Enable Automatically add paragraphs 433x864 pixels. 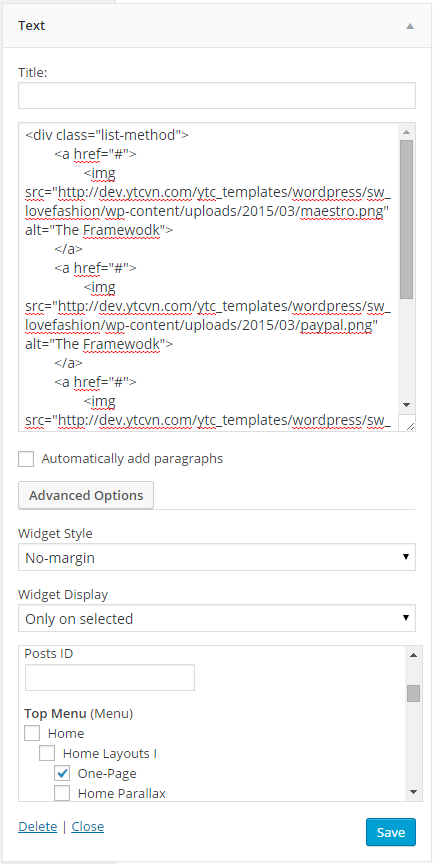26,459
